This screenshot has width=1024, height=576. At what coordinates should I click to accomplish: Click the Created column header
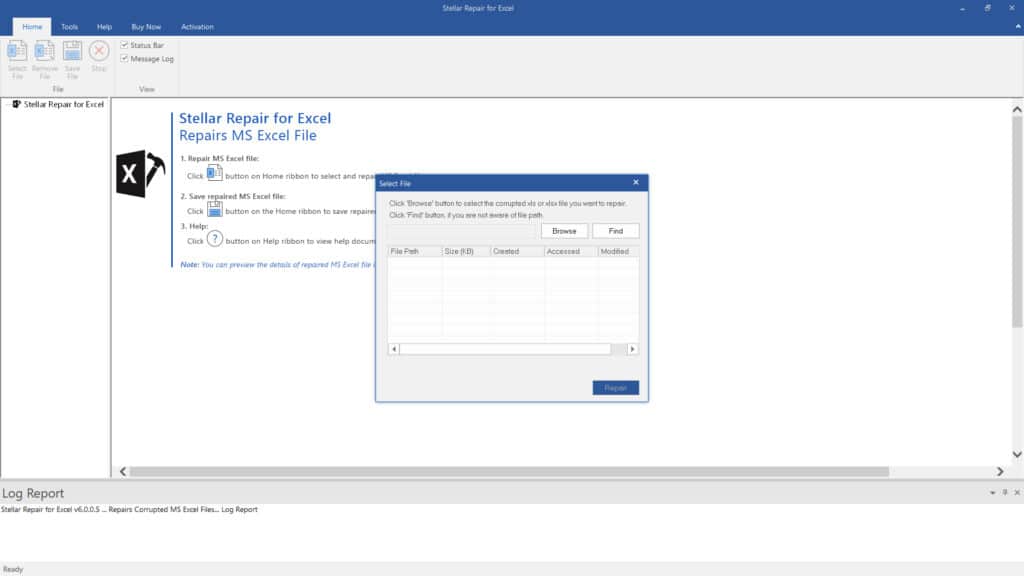tap(517, 251)
